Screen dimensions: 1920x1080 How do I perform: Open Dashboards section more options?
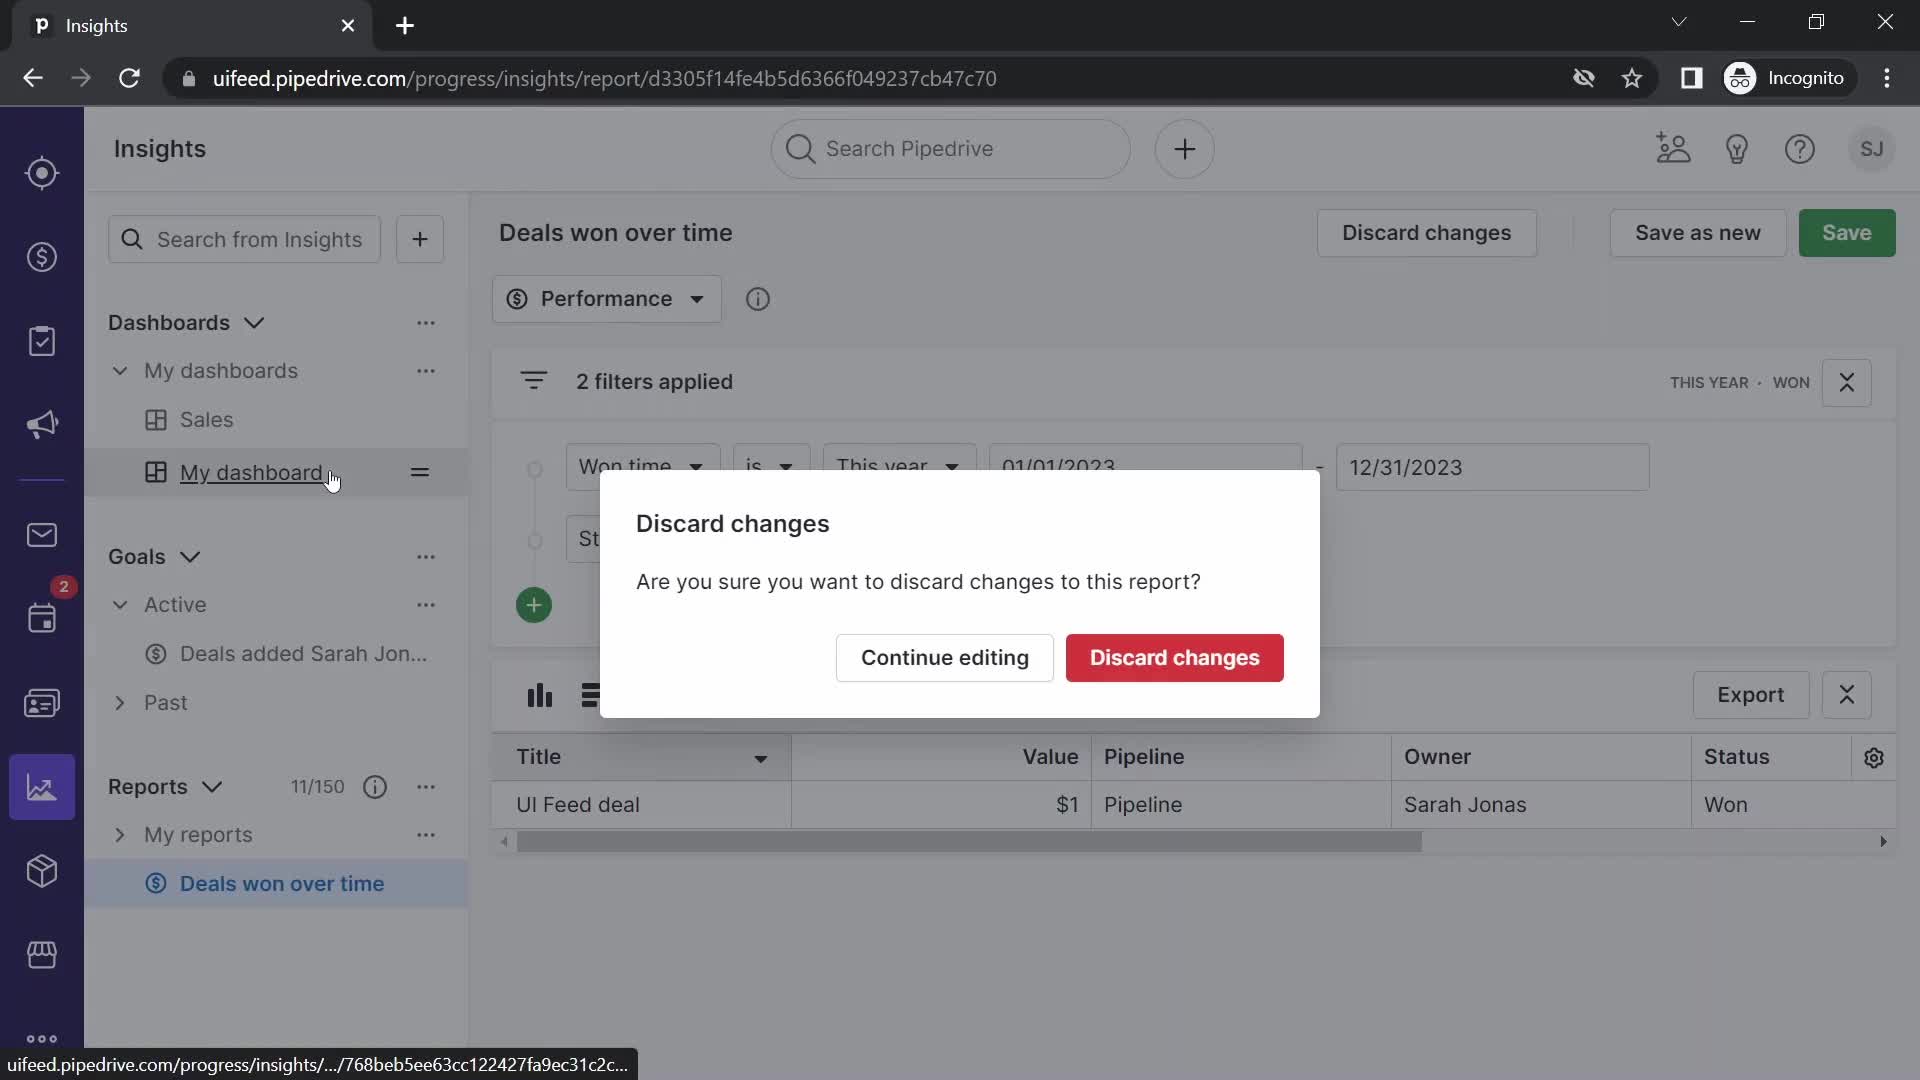[426, 323]
